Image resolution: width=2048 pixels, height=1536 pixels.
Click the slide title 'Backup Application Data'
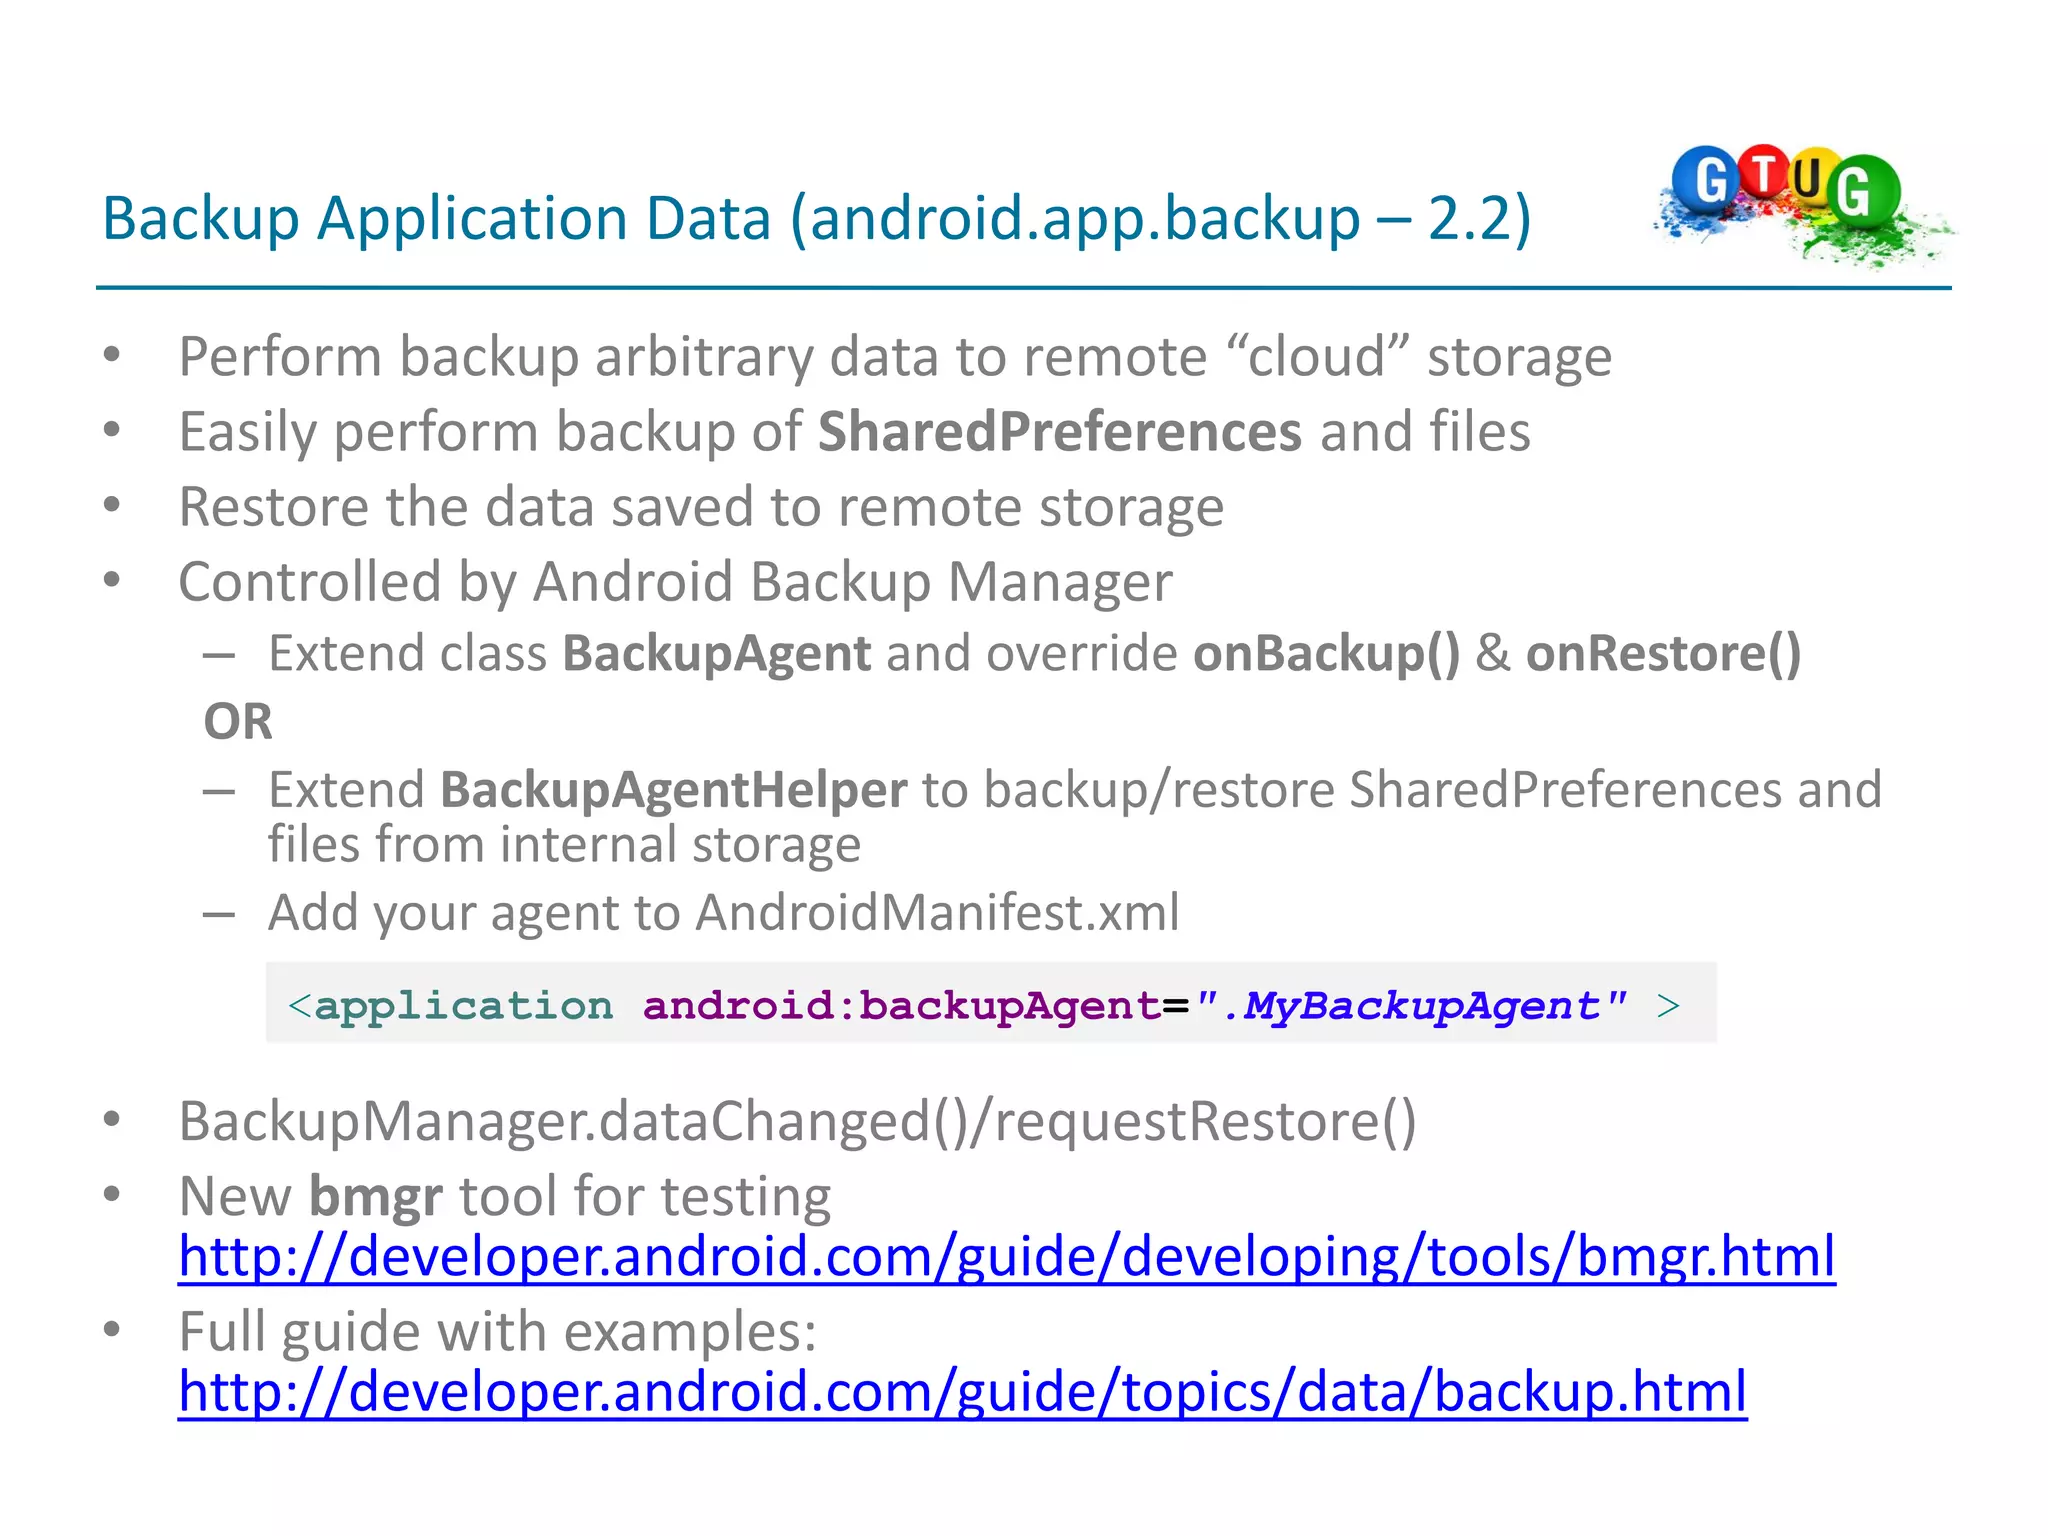437,218
